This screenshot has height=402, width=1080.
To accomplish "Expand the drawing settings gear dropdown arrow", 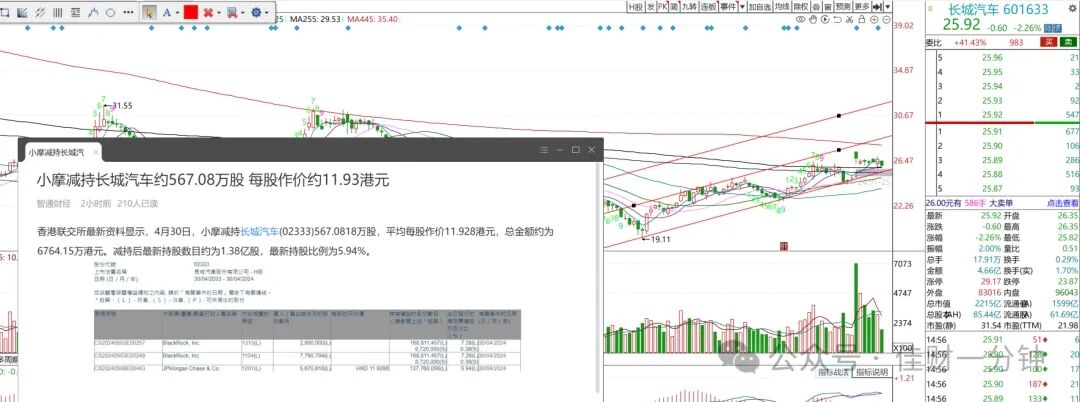I will [267, 12].
